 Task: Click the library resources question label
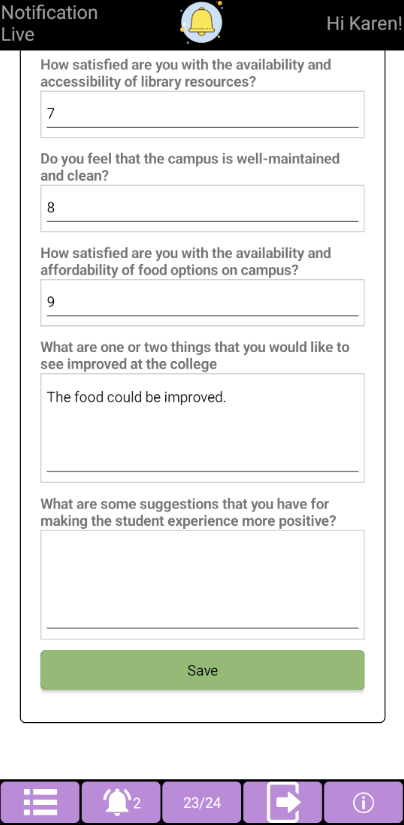coord(186,73)
